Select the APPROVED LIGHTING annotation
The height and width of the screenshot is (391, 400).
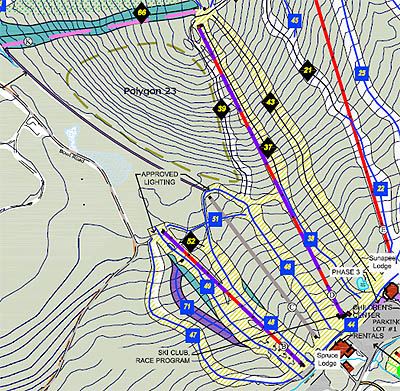coord(160,178)
